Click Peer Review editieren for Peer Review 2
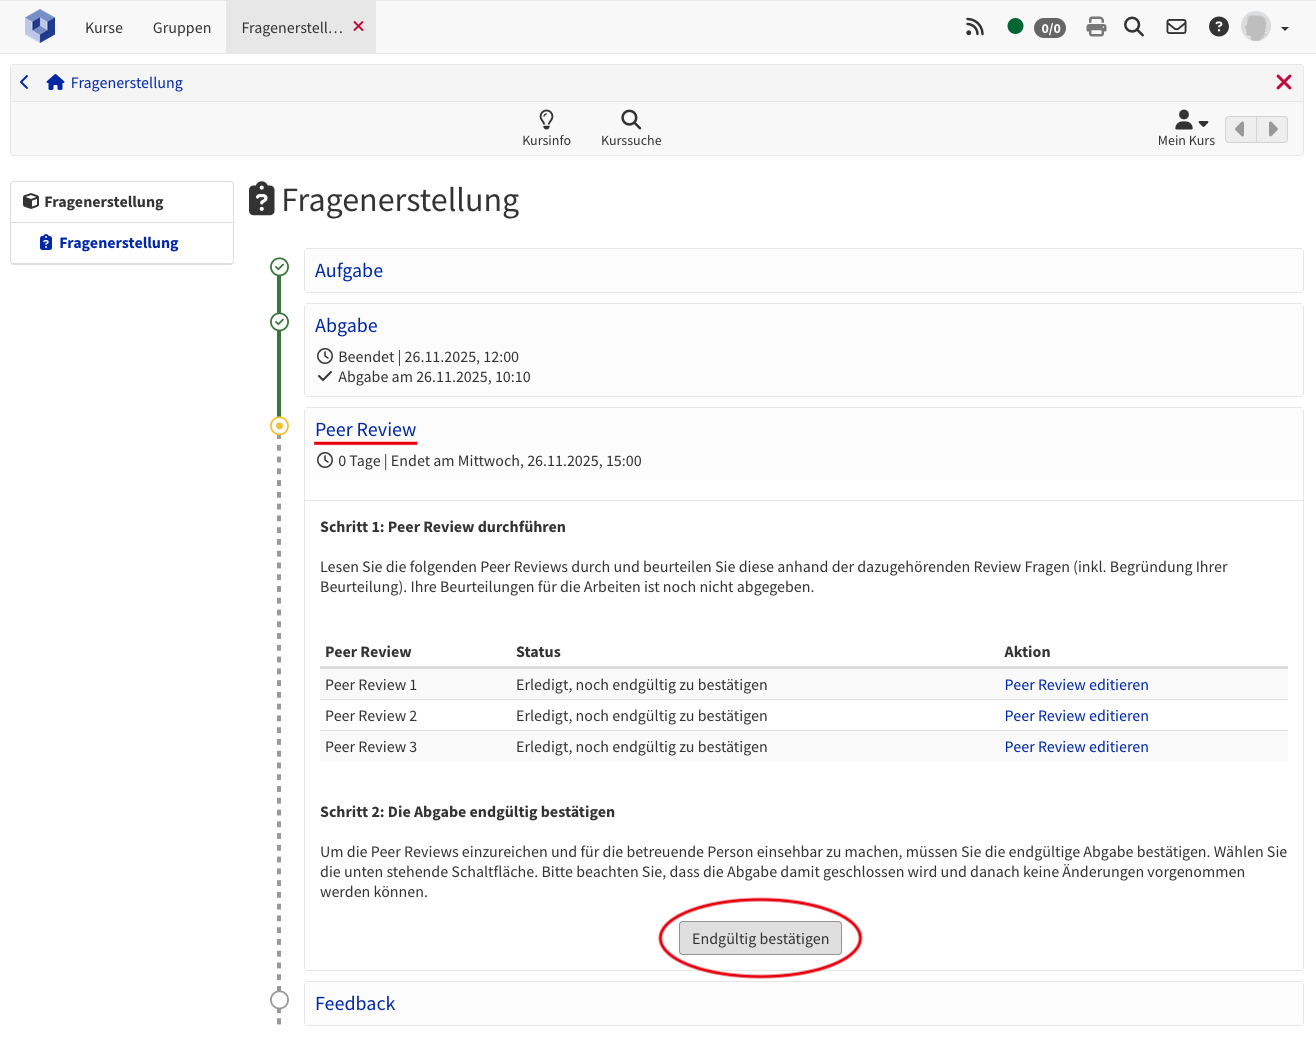Screen dimensions: 1316x1056 click(1076, 716)
